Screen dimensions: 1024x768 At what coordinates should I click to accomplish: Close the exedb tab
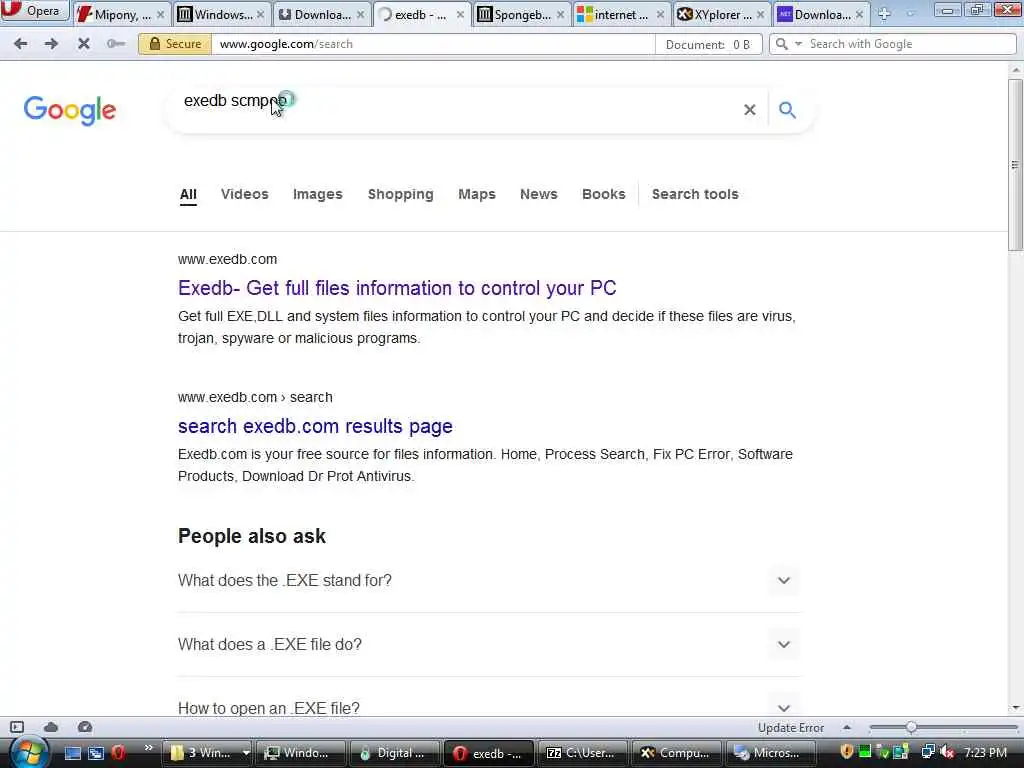460,14
